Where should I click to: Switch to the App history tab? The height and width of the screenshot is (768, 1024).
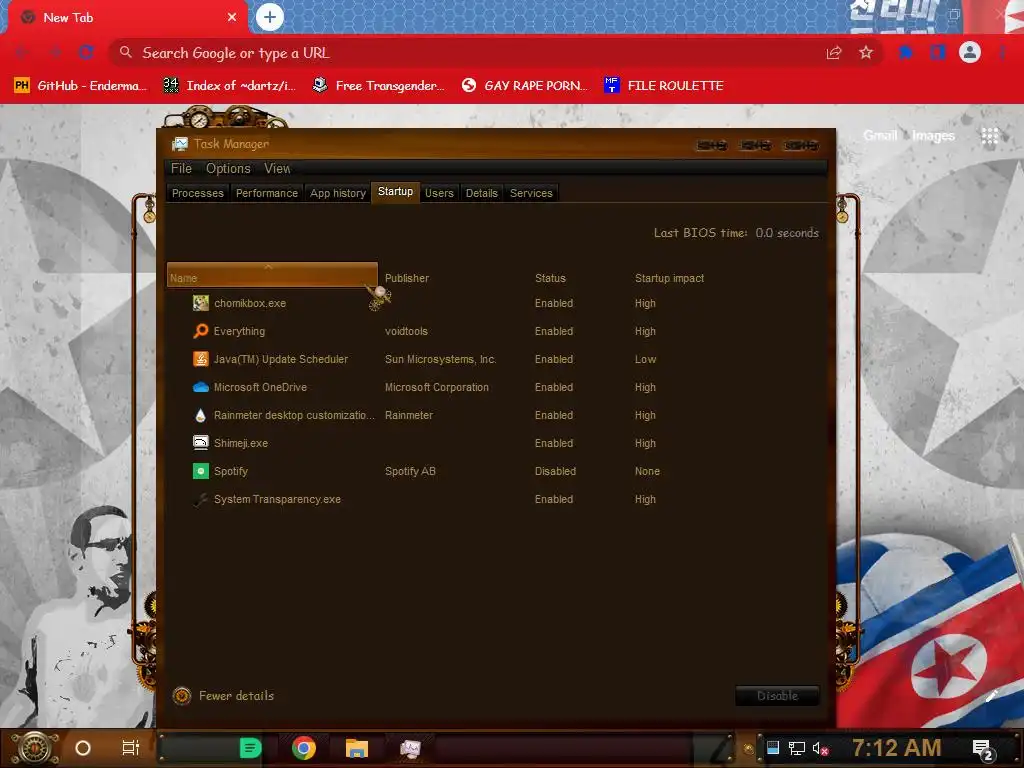coord(338,193)
